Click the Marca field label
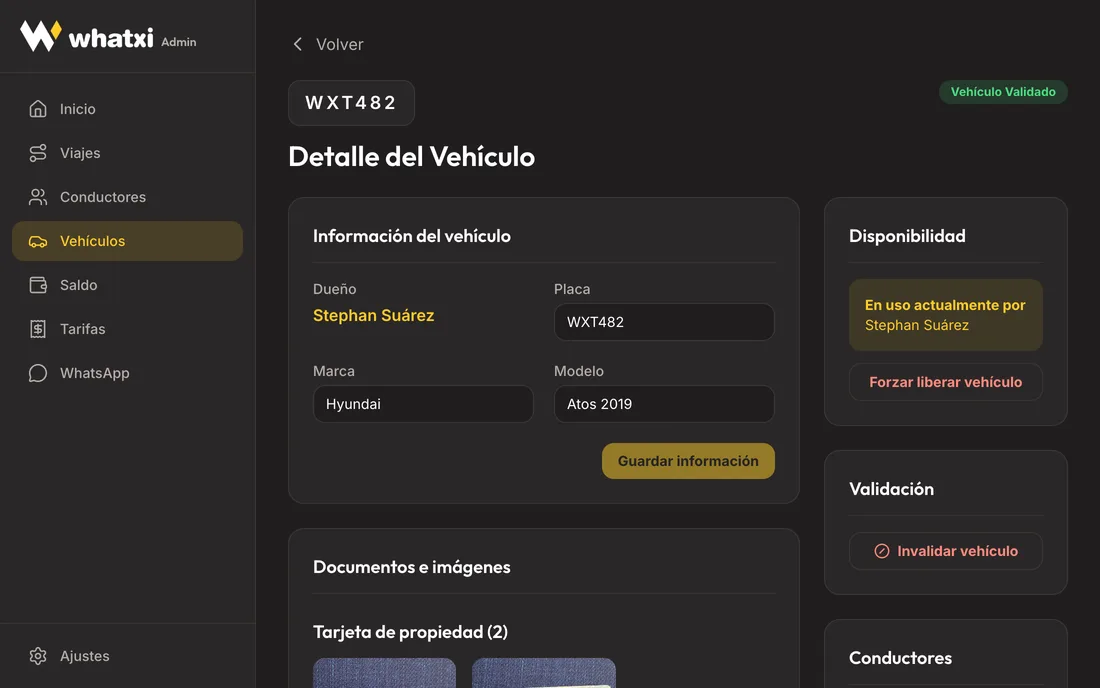Image resolution: width=1100 pixels, height=688 pixels. (x=334, y=371)
